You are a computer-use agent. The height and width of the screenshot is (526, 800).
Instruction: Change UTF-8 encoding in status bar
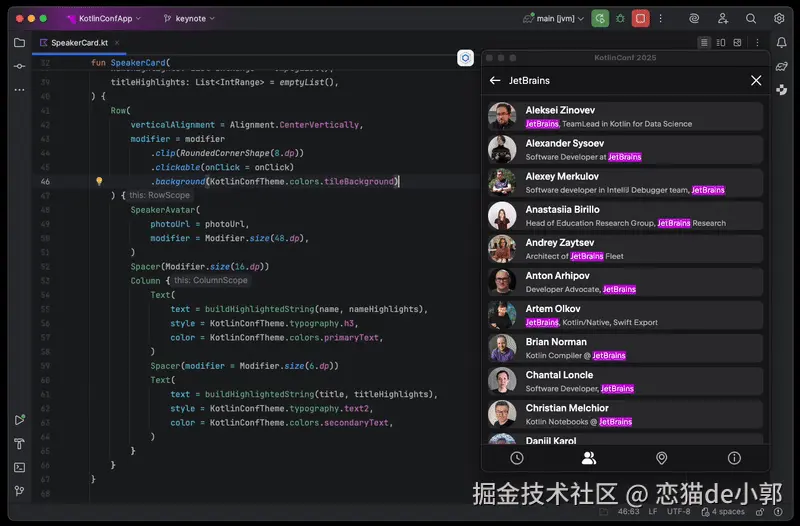click(x=678, y=511)
